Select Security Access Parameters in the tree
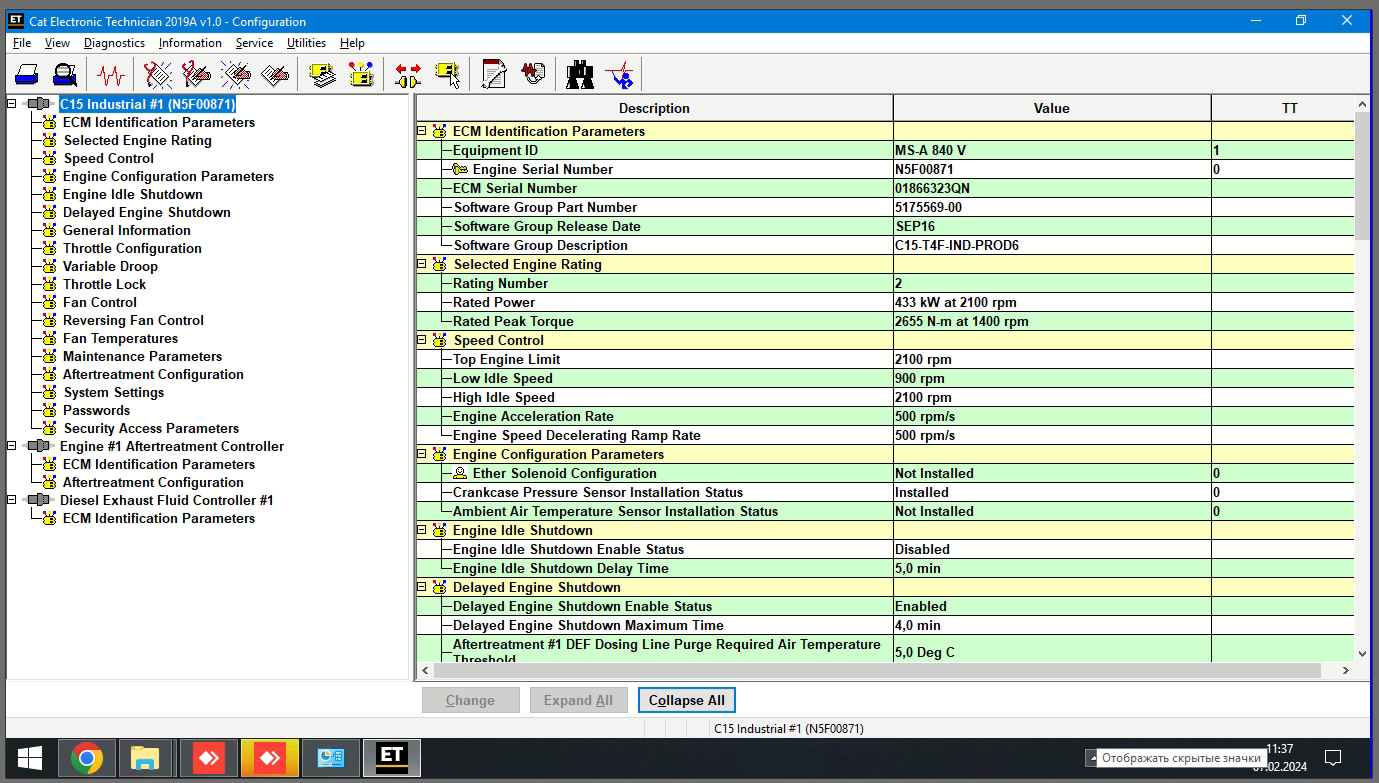The width and height of the screenshot is (1379, 783). (151, 428)
